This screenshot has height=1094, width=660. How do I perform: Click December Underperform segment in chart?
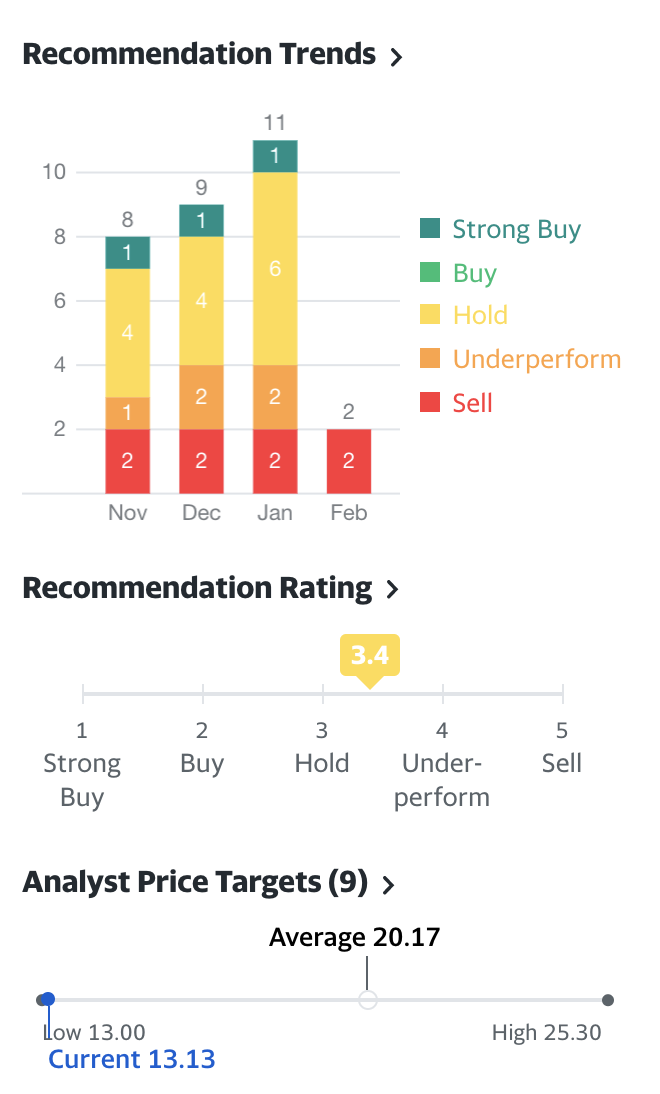click(x=201, y=397)
